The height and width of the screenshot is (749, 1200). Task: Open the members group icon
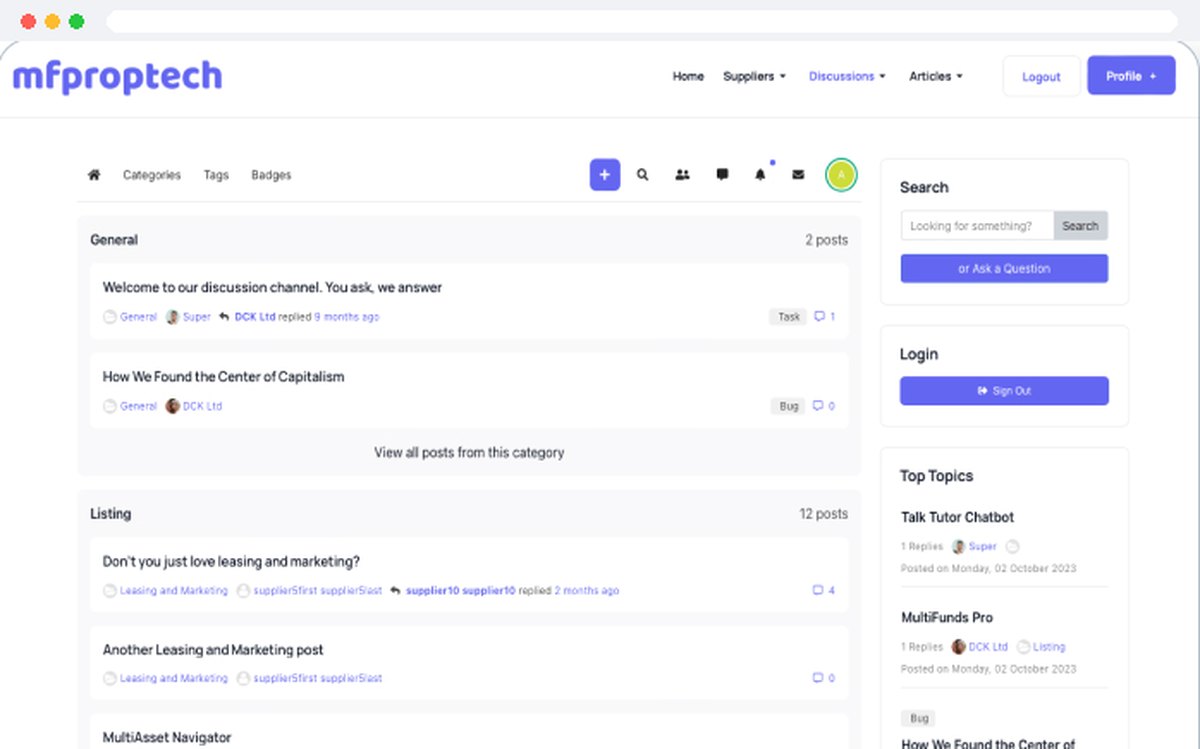click(x=682, y=175)
